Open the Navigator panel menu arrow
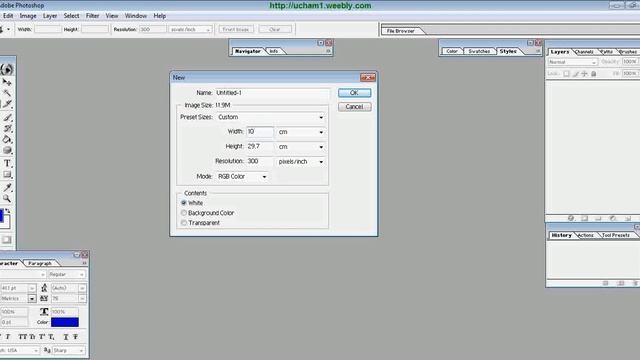The height and width of the screenshot is (360, 640). click(328, 51)
